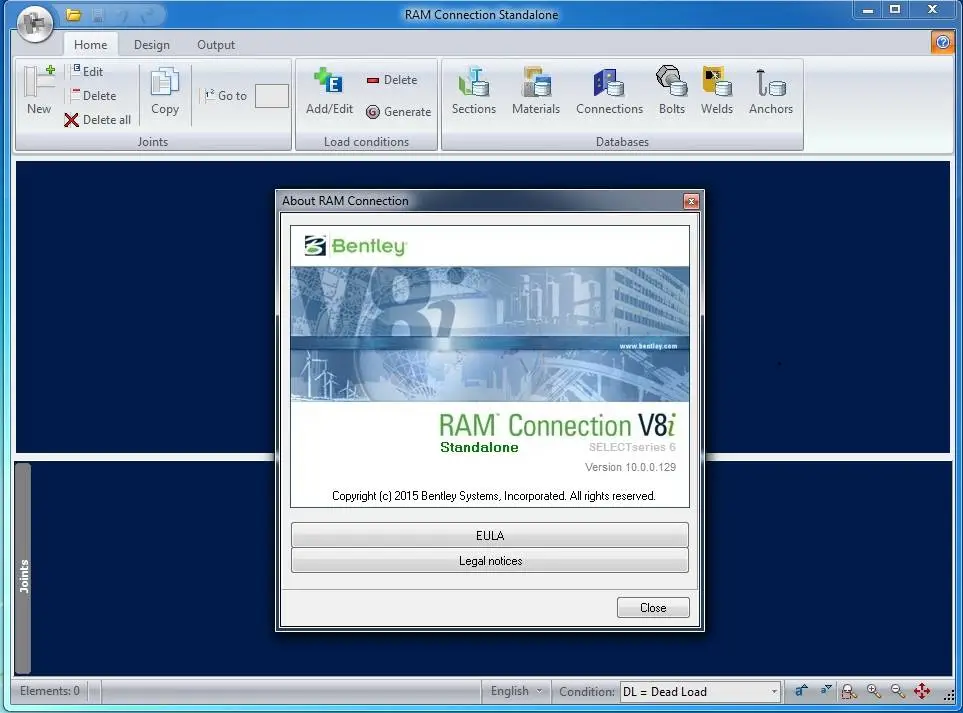Close the About RAM Connection dialog with X
The width and height of the screenshot is (963, 713).
691,201
